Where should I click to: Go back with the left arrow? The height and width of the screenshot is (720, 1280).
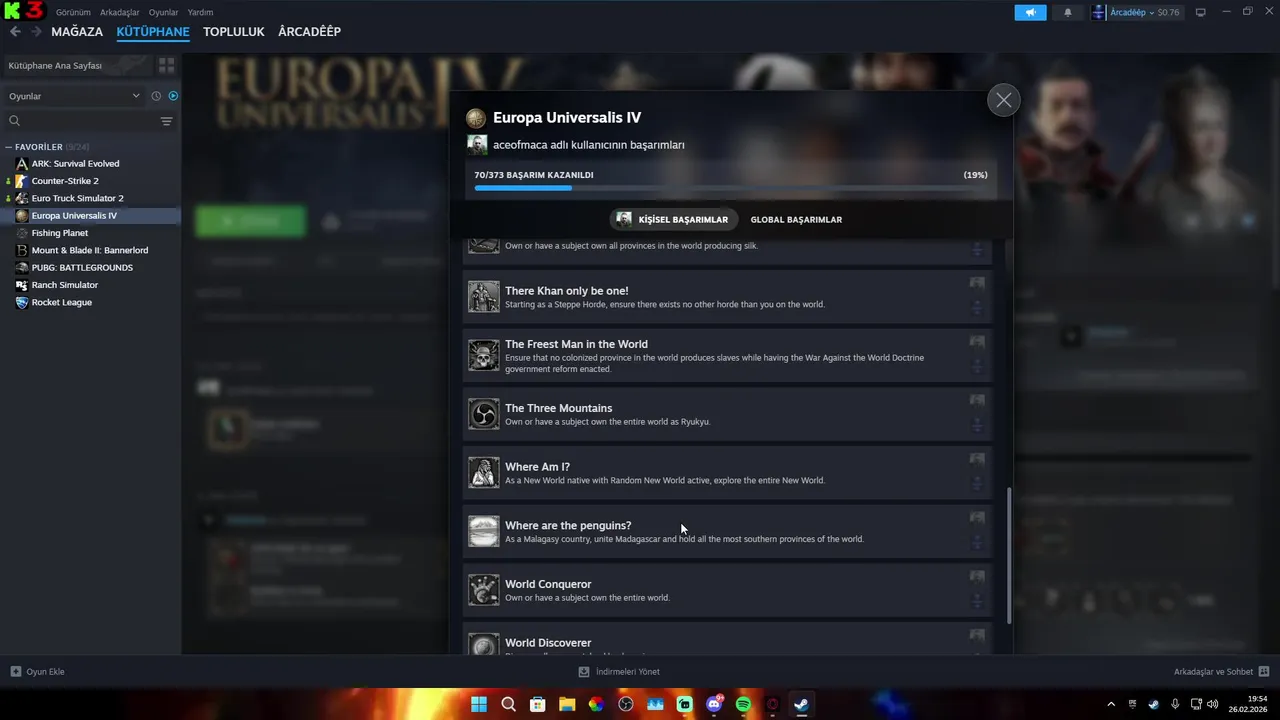tap(15, 32)
